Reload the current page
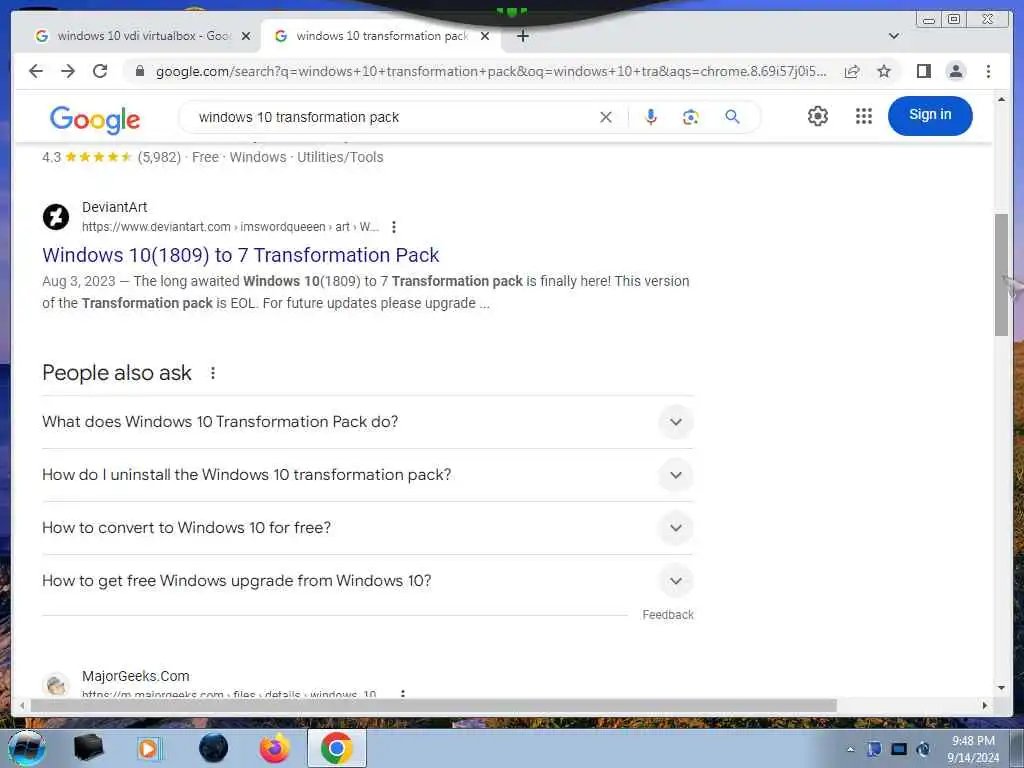The image size is (1024, 768). click(x=100, y=71)
